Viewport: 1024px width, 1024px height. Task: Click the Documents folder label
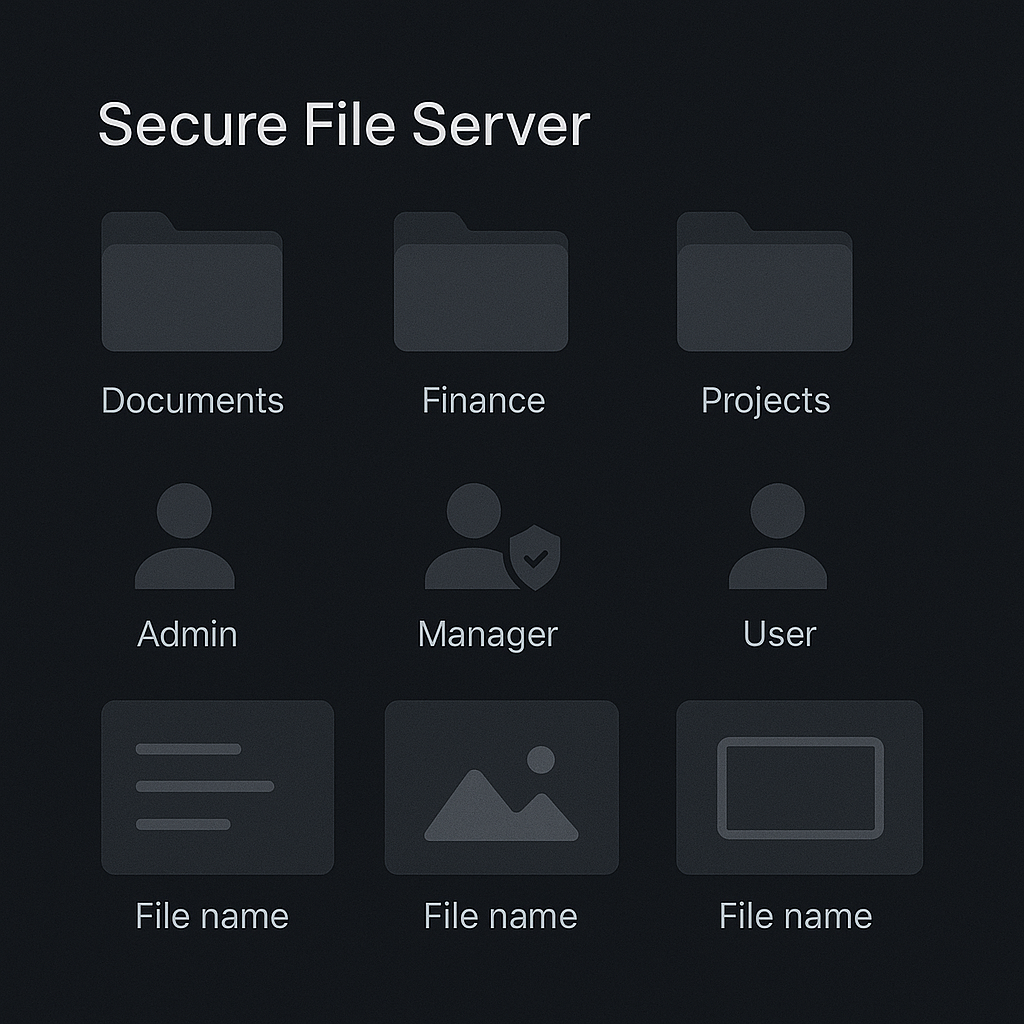click(193, 400)
